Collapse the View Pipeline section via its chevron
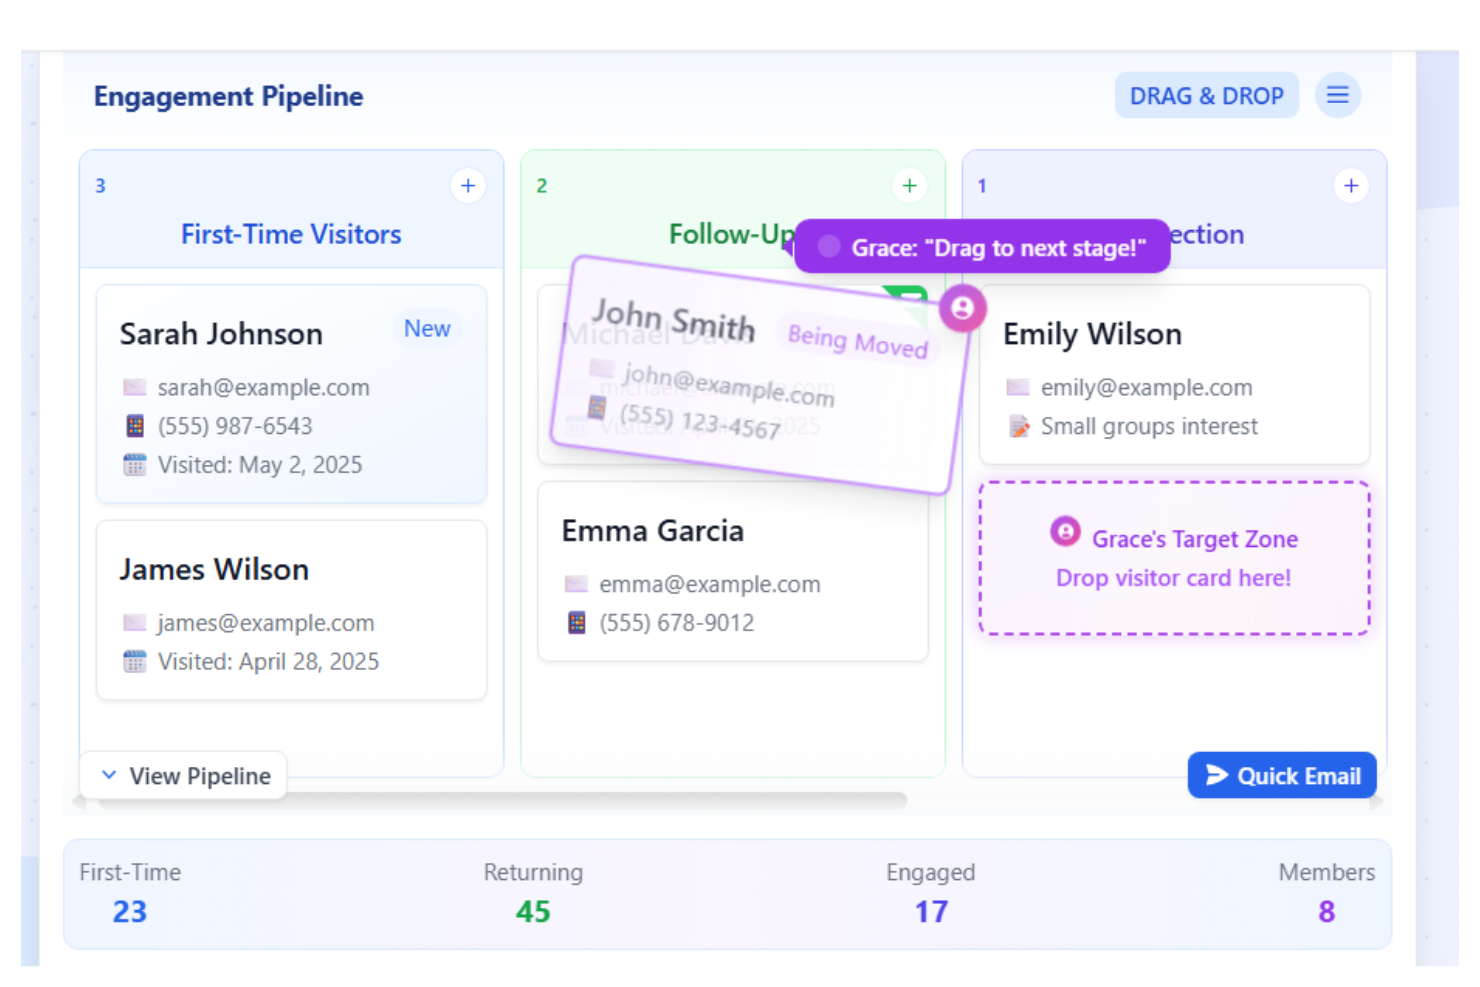Image resolution: width=1480 pixels, height=987 pixels. (109, 774)
